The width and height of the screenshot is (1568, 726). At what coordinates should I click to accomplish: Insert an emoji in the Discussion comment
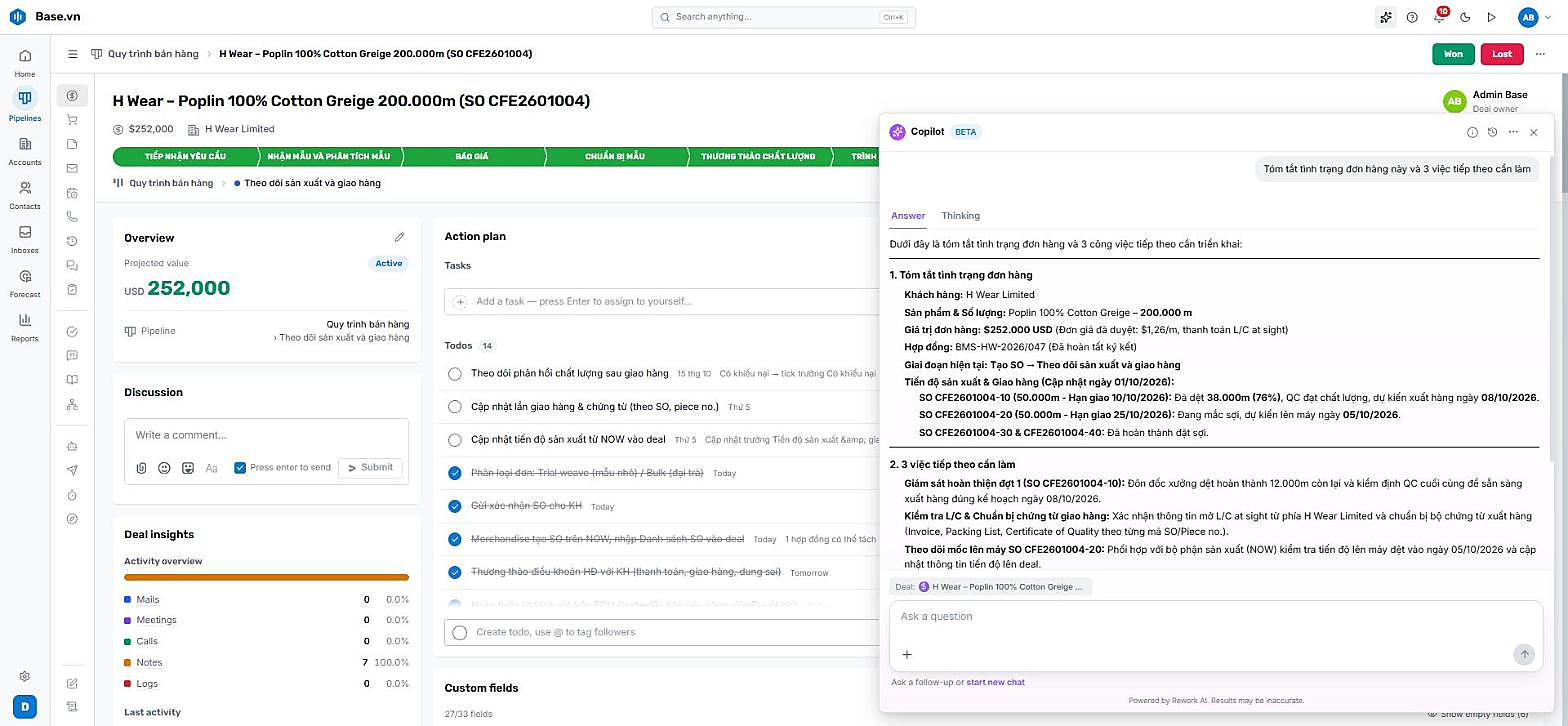[164, 468]
